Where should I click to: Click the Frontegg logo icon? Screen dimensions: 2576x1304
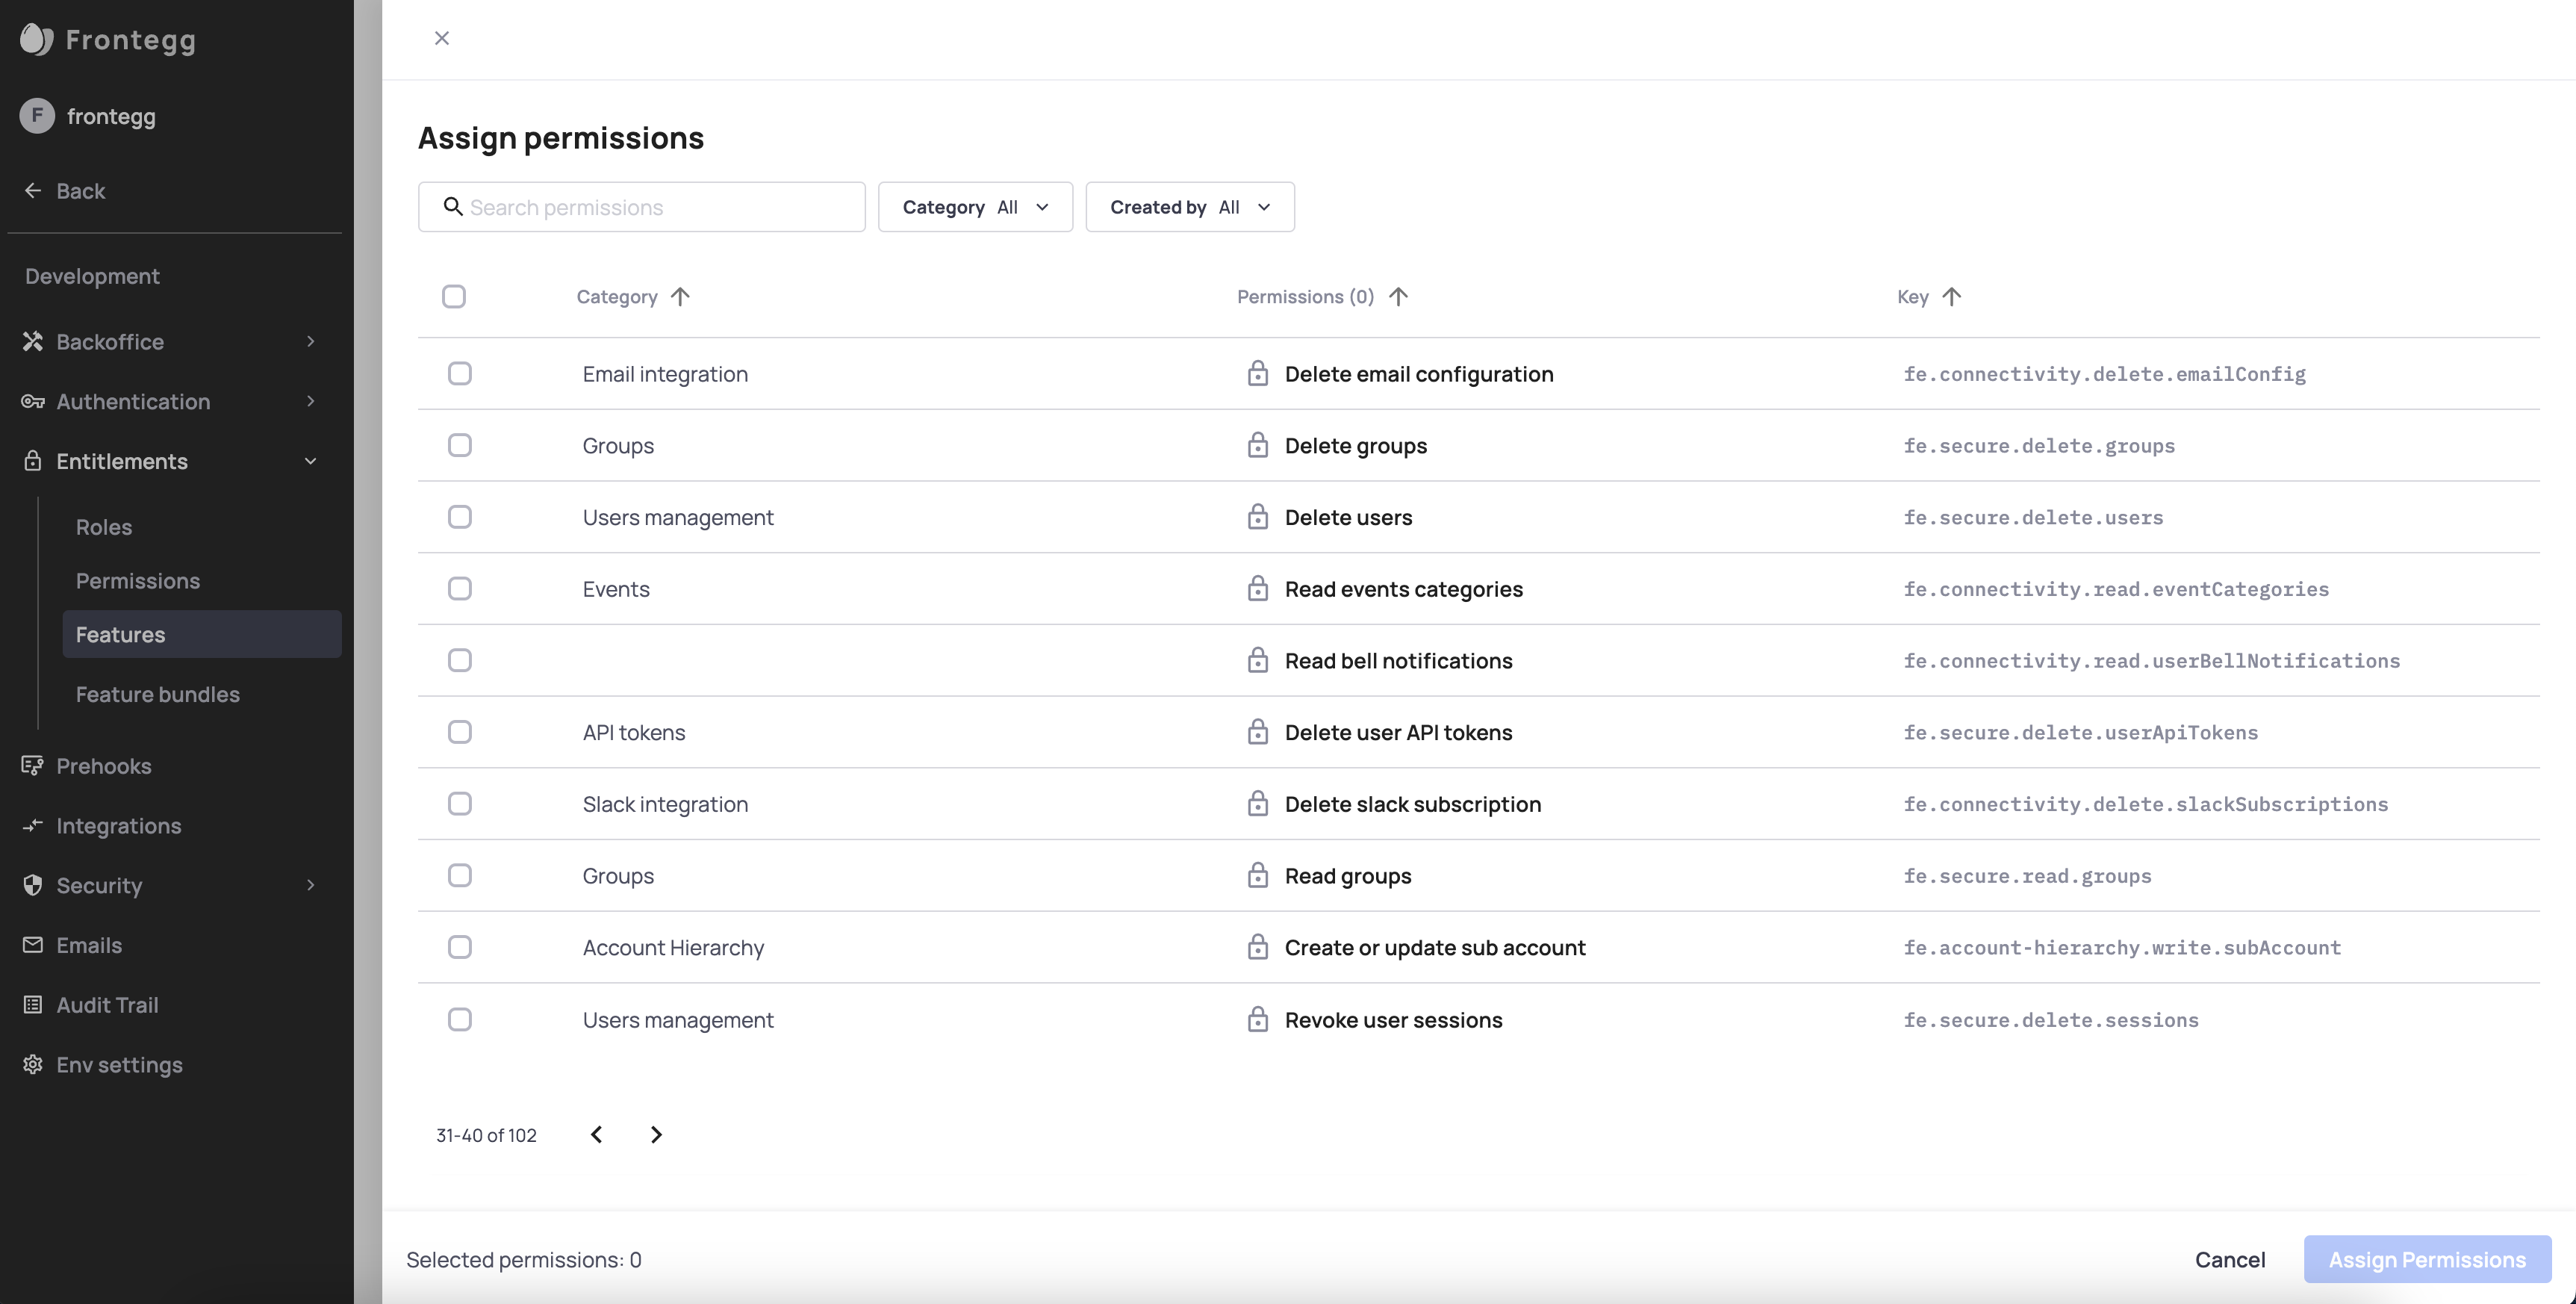(x=36, y=39)
